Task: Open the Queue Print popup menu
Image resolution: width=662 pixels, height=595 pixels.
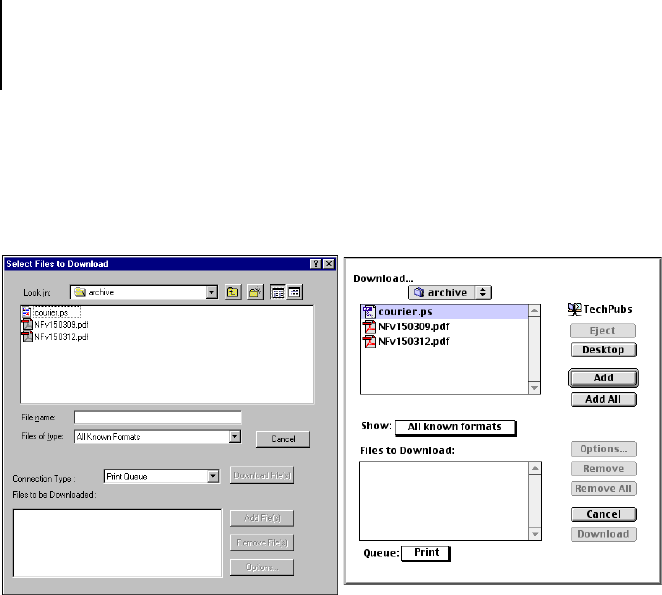Action: click(x=426, y=553)
